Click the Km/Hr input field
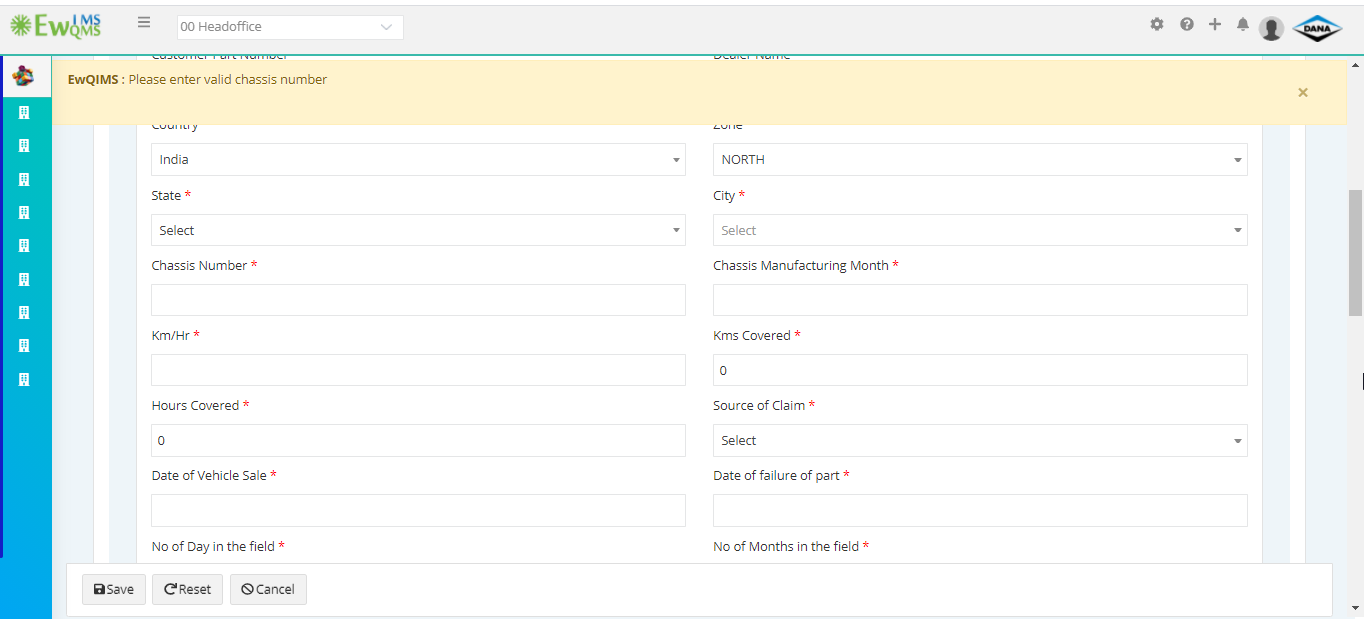 pos(418,370)
